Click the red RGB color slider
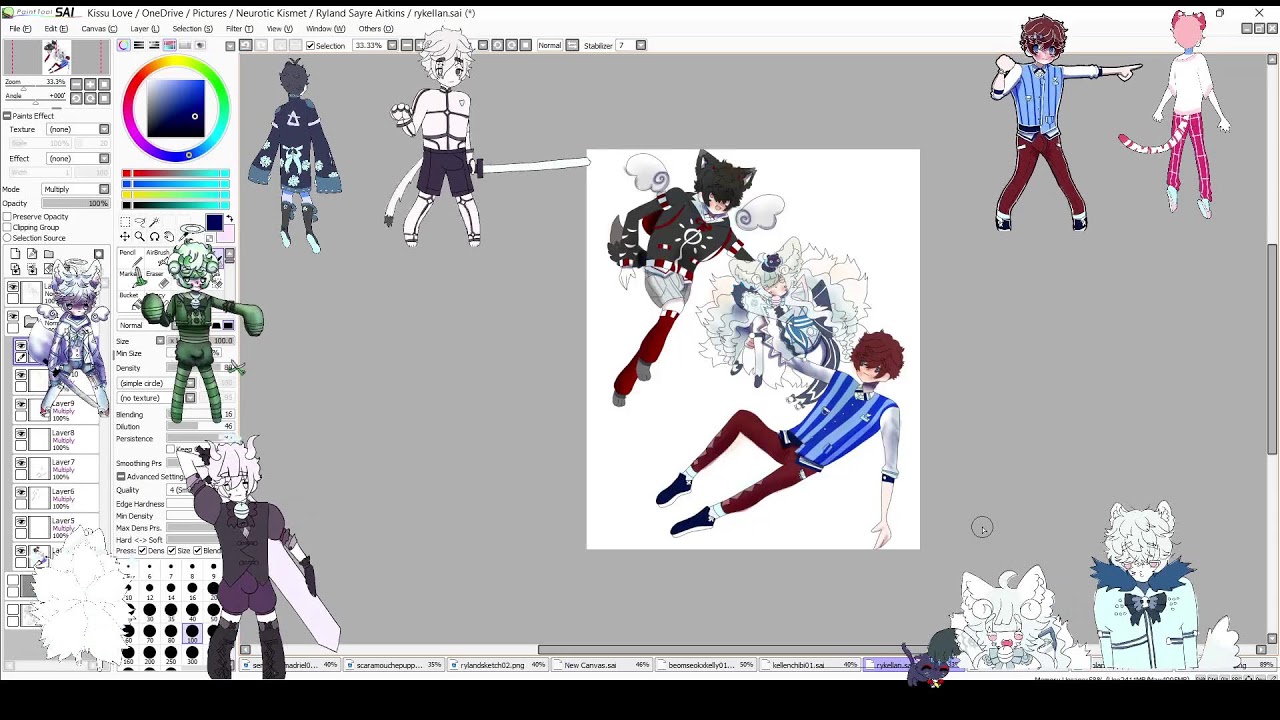This screenshot has width=1280, height=720. (177, 174)
